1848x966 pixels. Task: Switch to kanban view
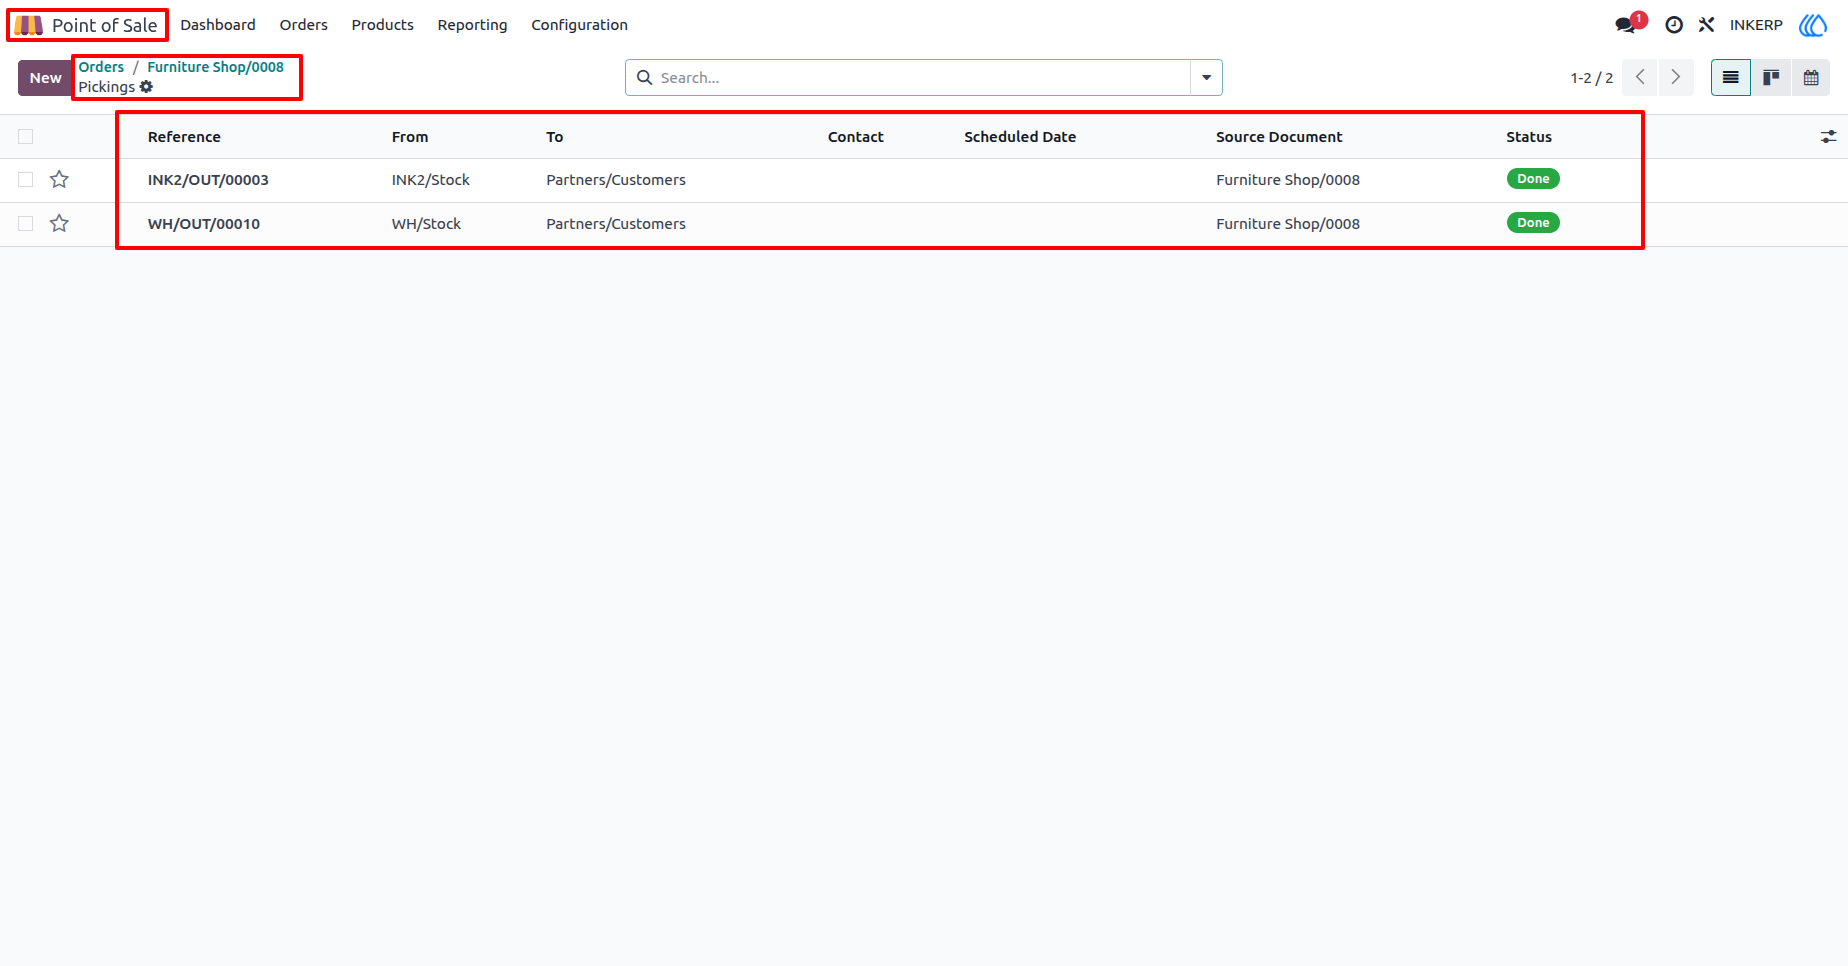1771,78
